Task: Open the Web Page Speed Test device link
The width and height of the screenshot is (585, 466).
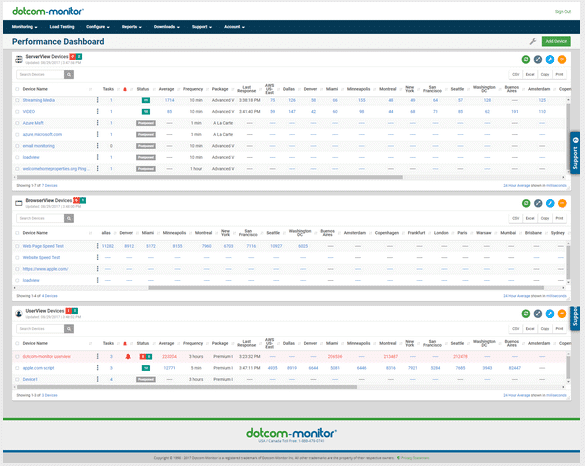Action: point(43,246)
